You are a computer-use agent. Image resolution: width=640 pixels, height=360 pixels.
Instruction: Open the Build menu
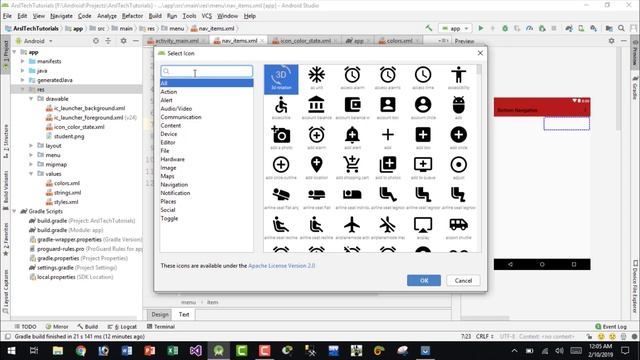point(155,16)
